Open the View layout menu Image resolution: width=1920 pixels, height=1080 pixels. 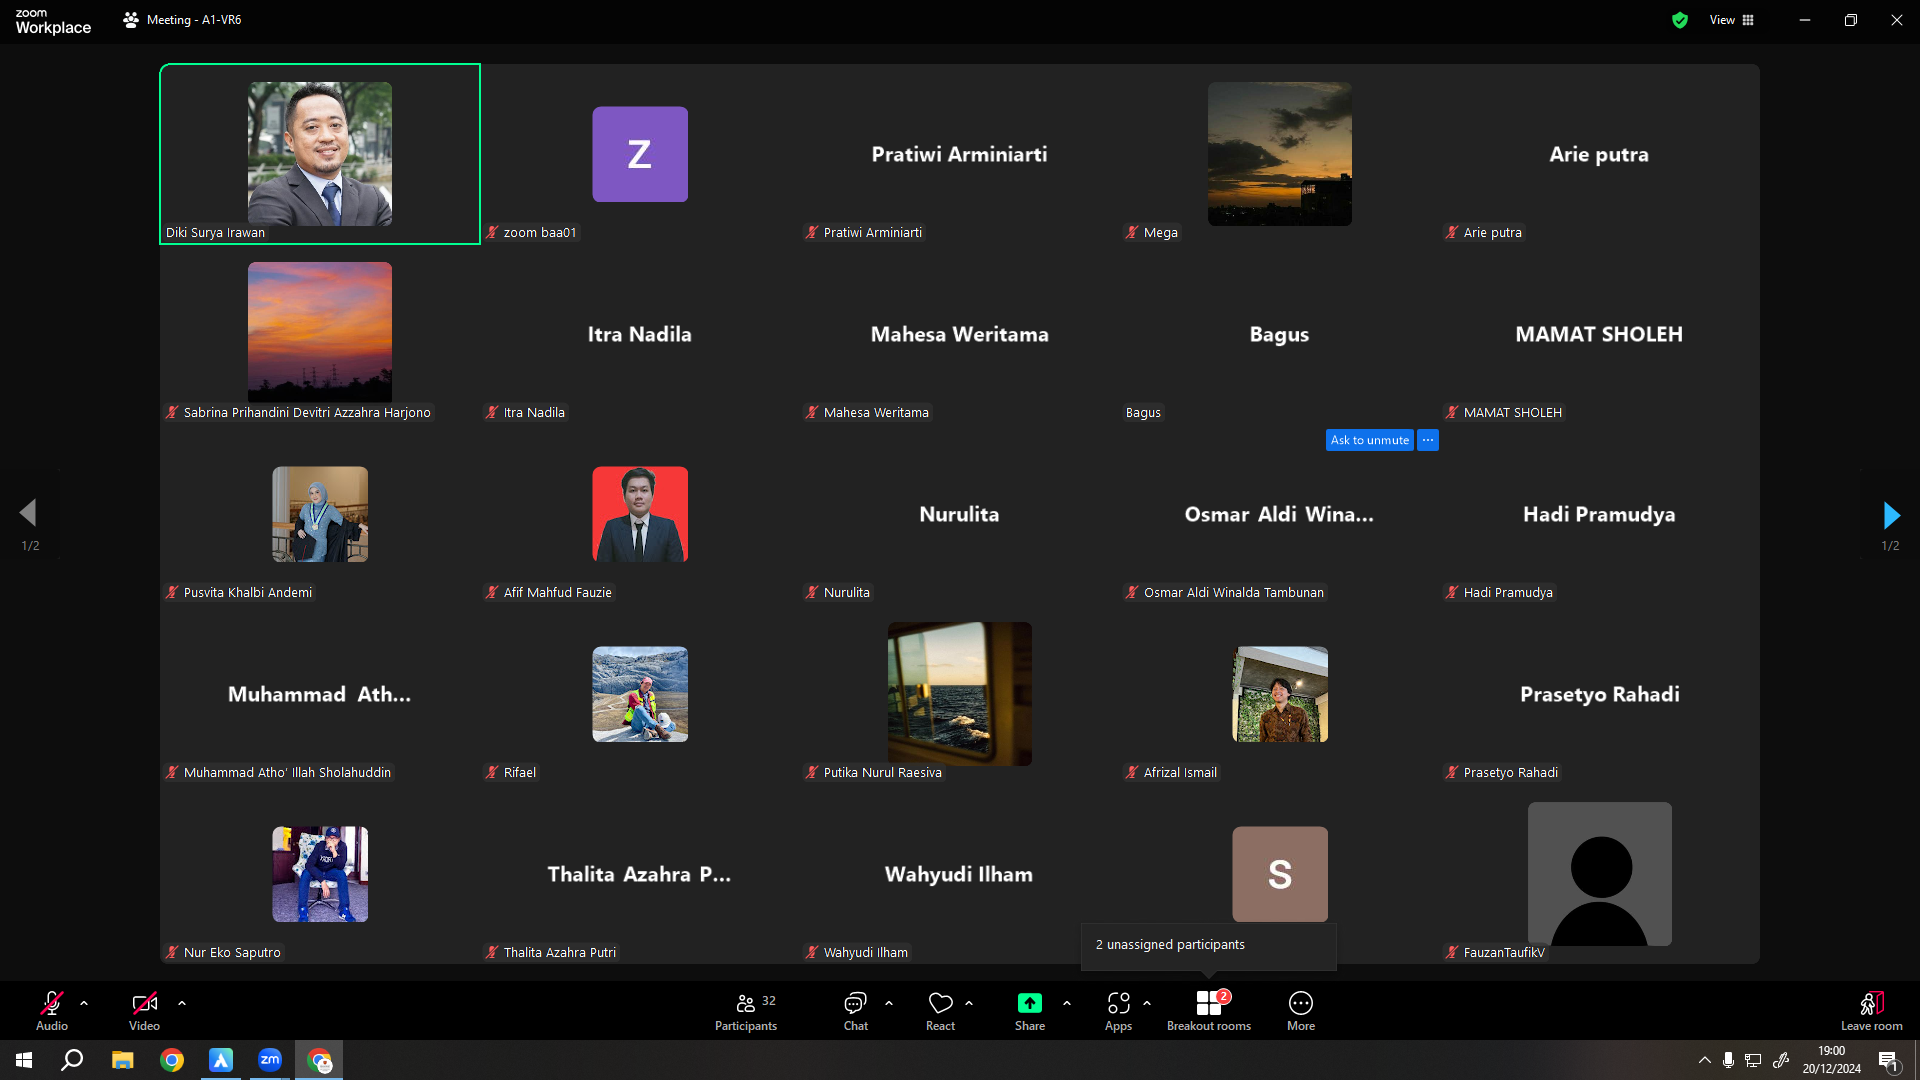click(x=1732, y=20)
